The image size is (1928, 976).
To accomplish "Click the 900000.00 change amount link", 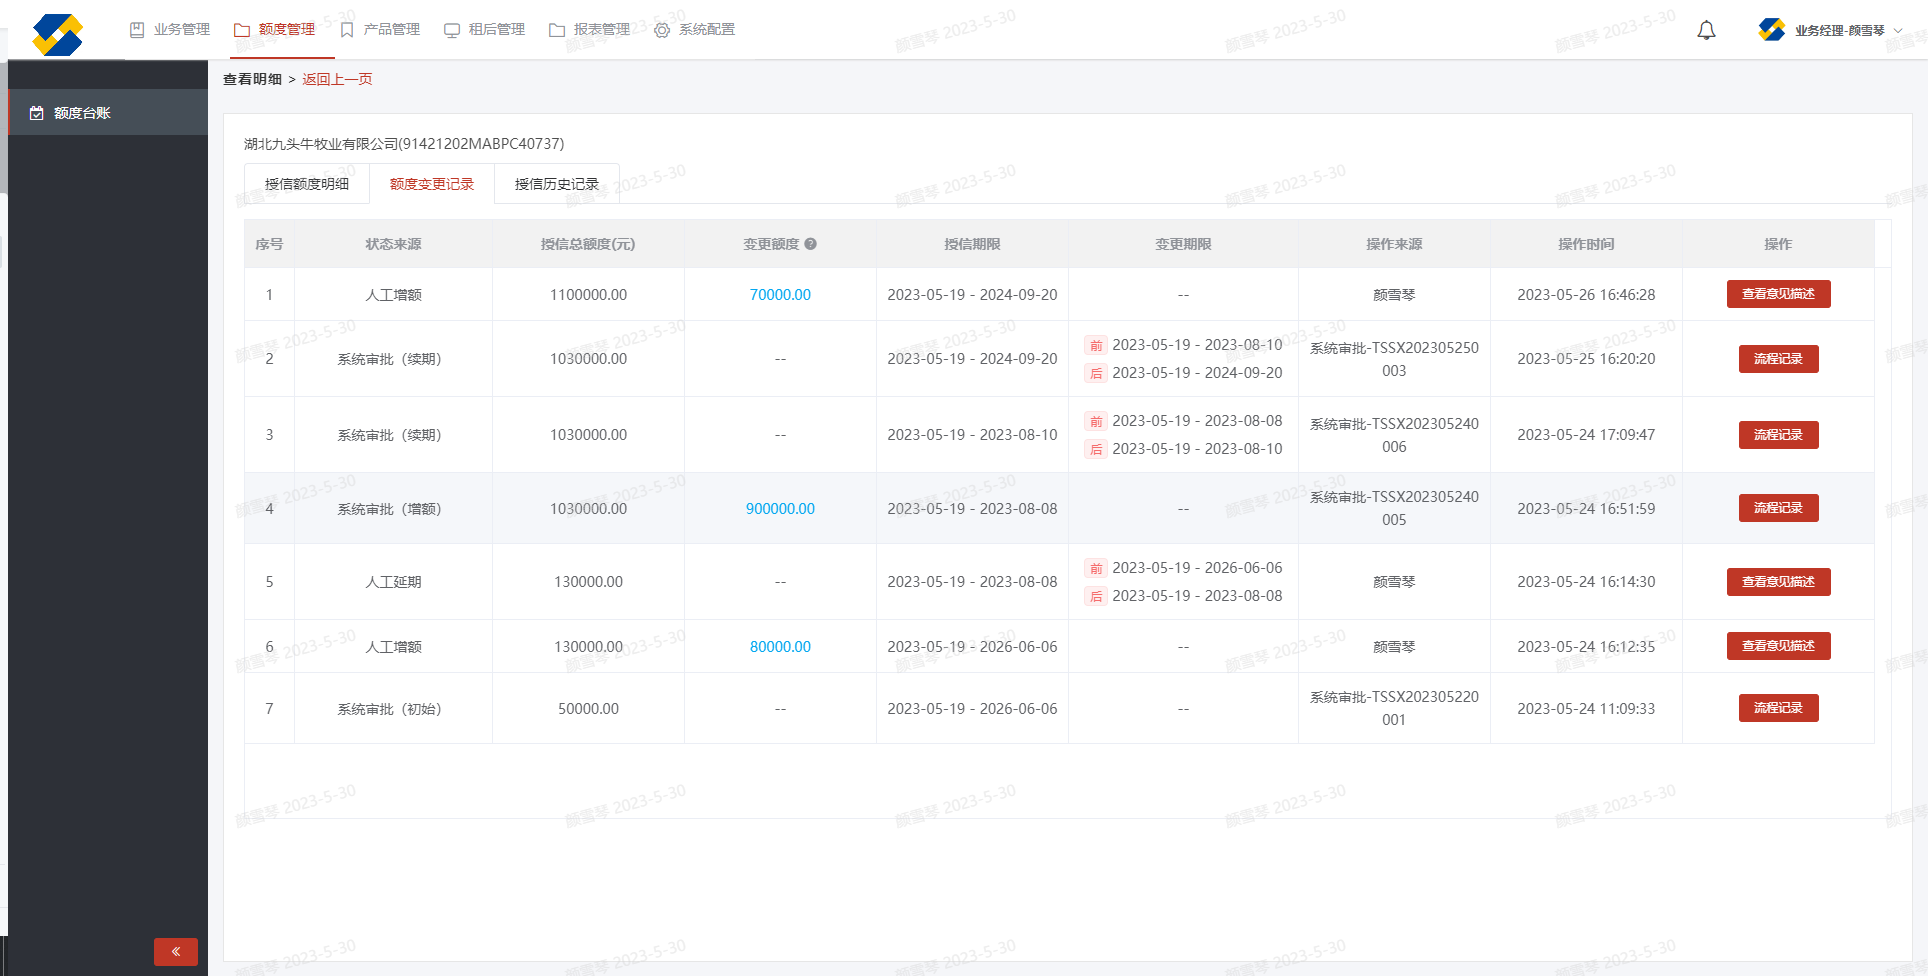I will [780, 509].
